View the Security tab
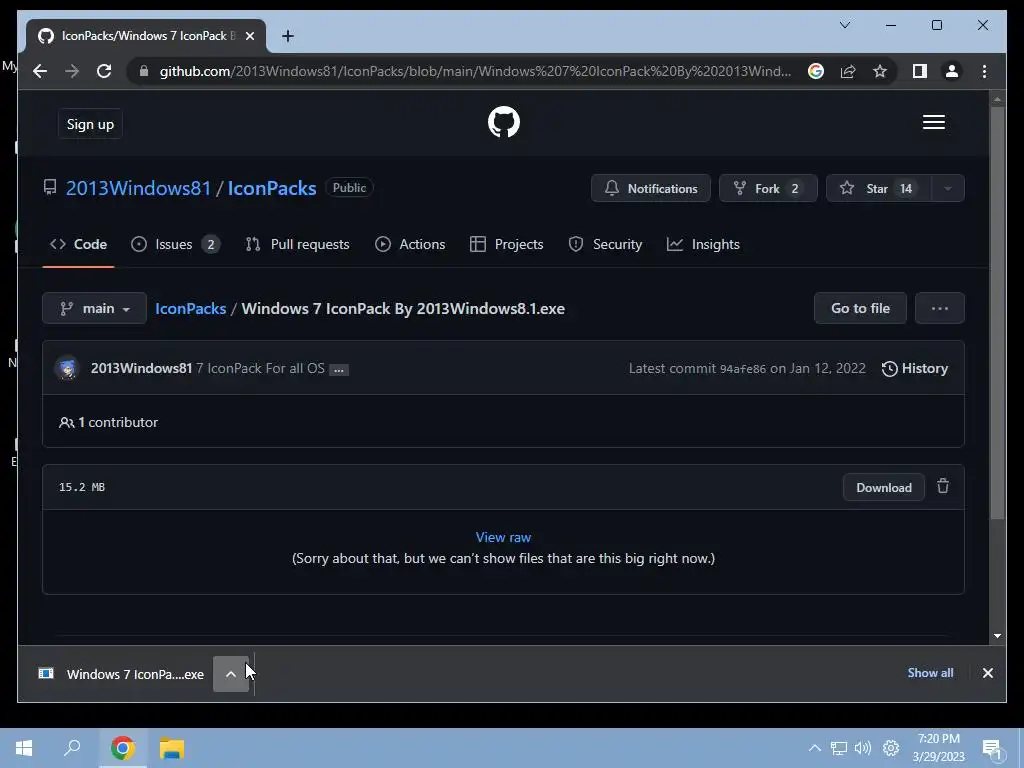The image size is (1024, 768). point(605,244)
